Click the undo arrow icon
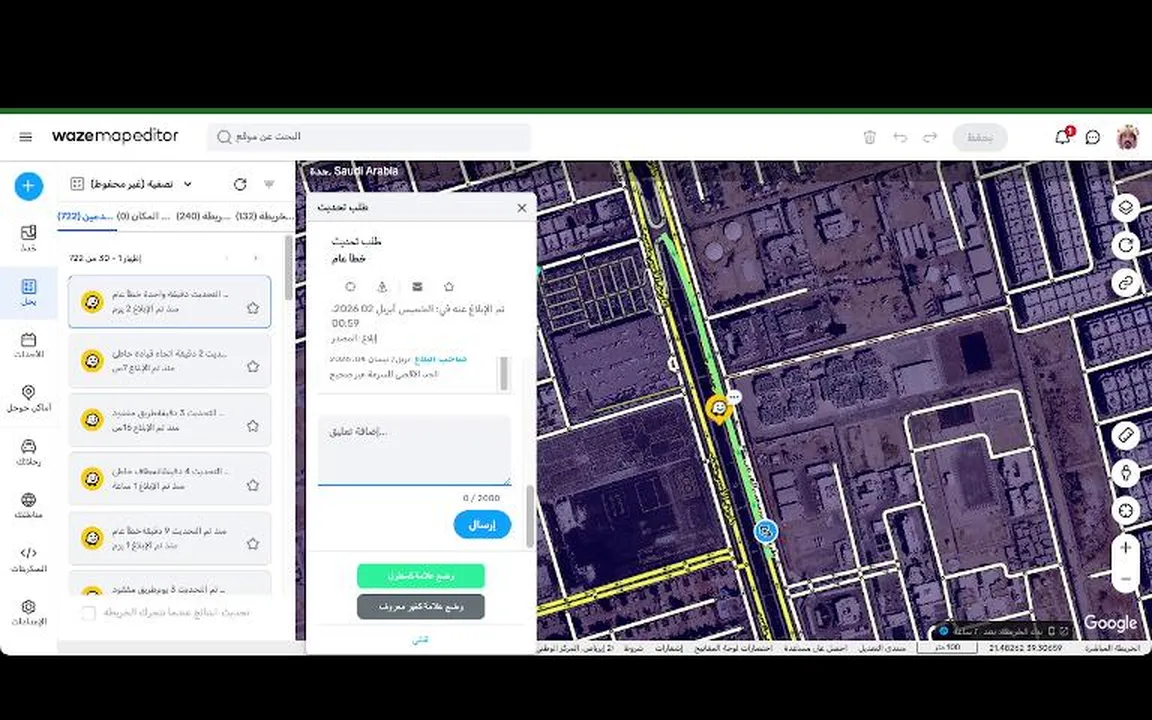 (x=900, y=137)
